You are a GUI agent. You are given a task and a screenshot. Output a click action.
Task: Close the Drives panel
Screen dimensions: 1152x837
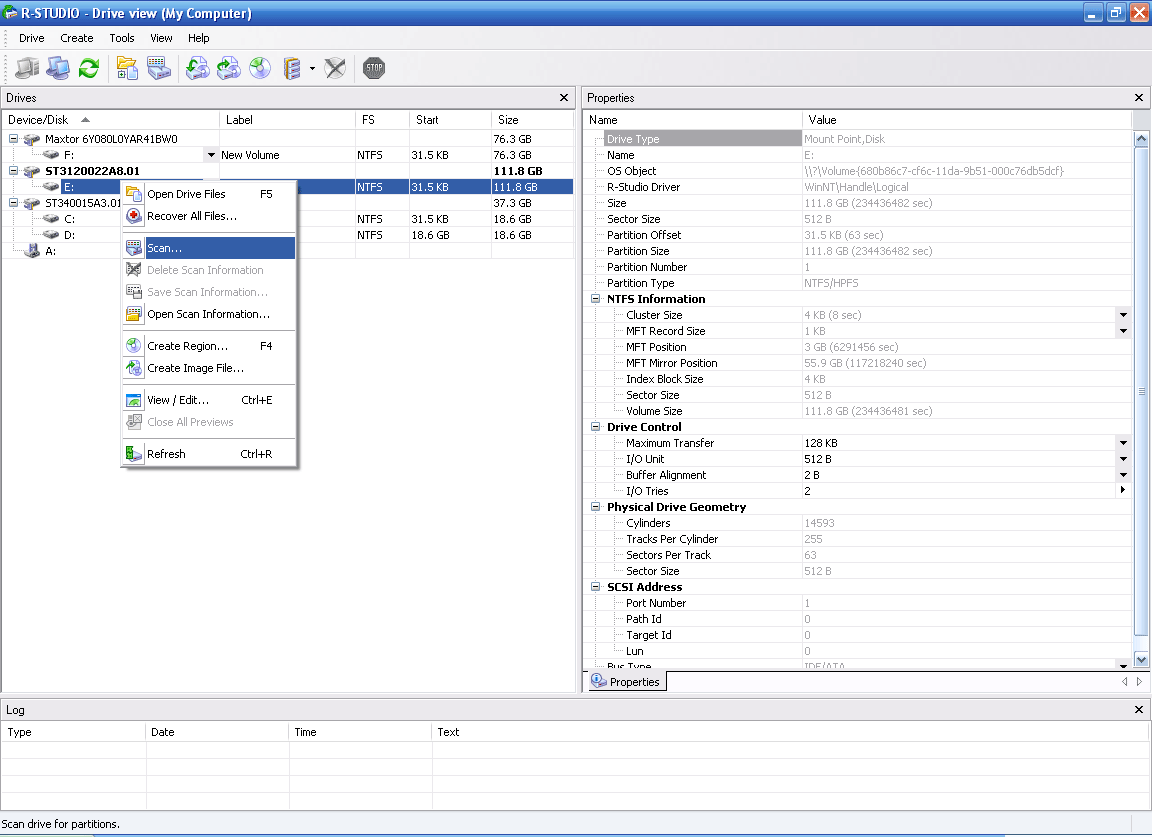564,98
